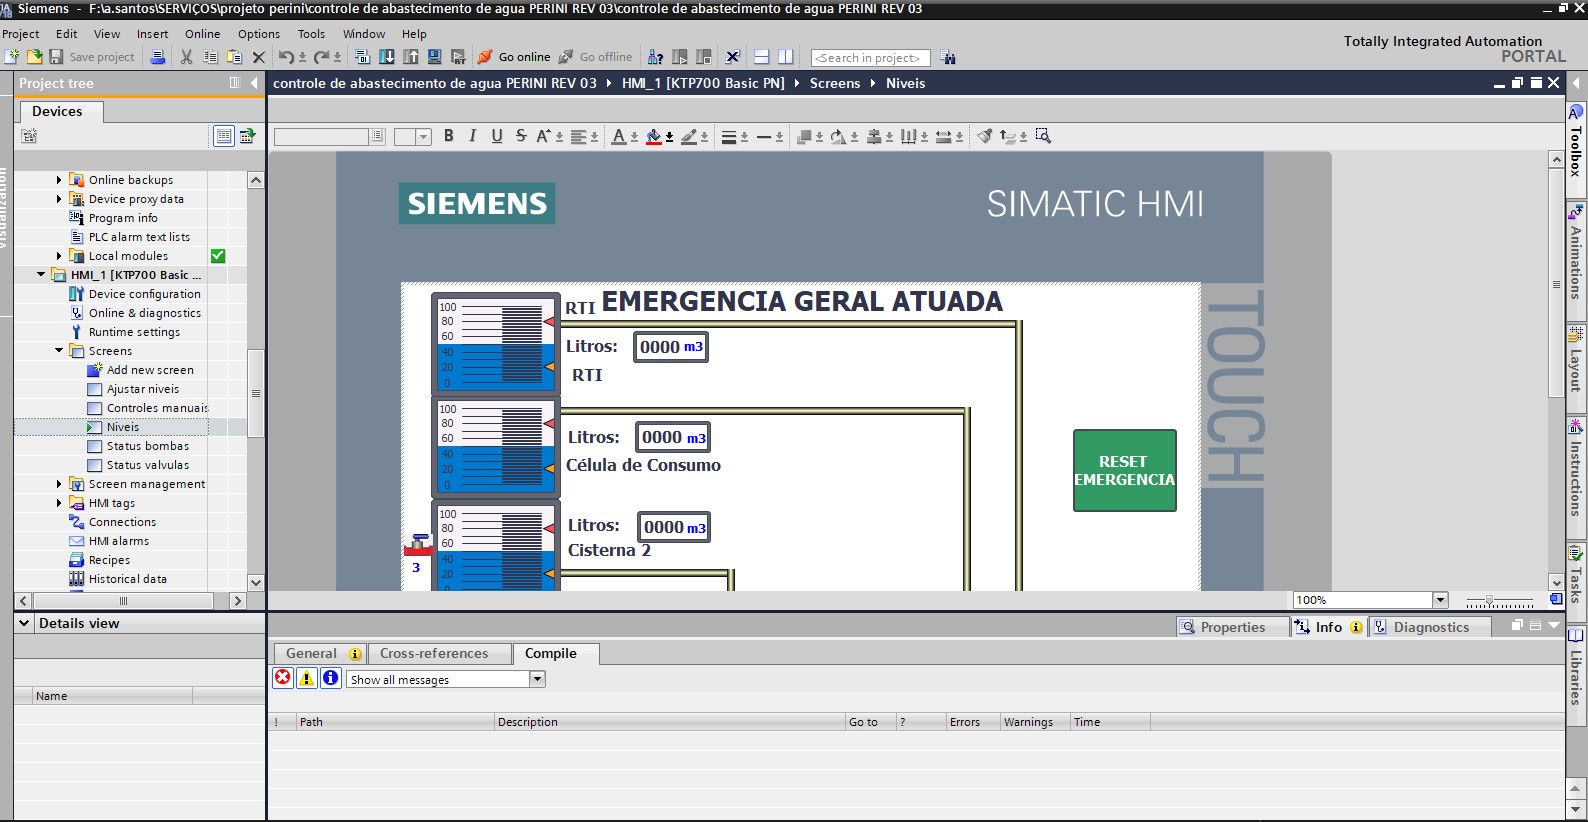Click the Search in project field
The width and height of the screenshot is (1588, 822).
(x=869, y=58)
